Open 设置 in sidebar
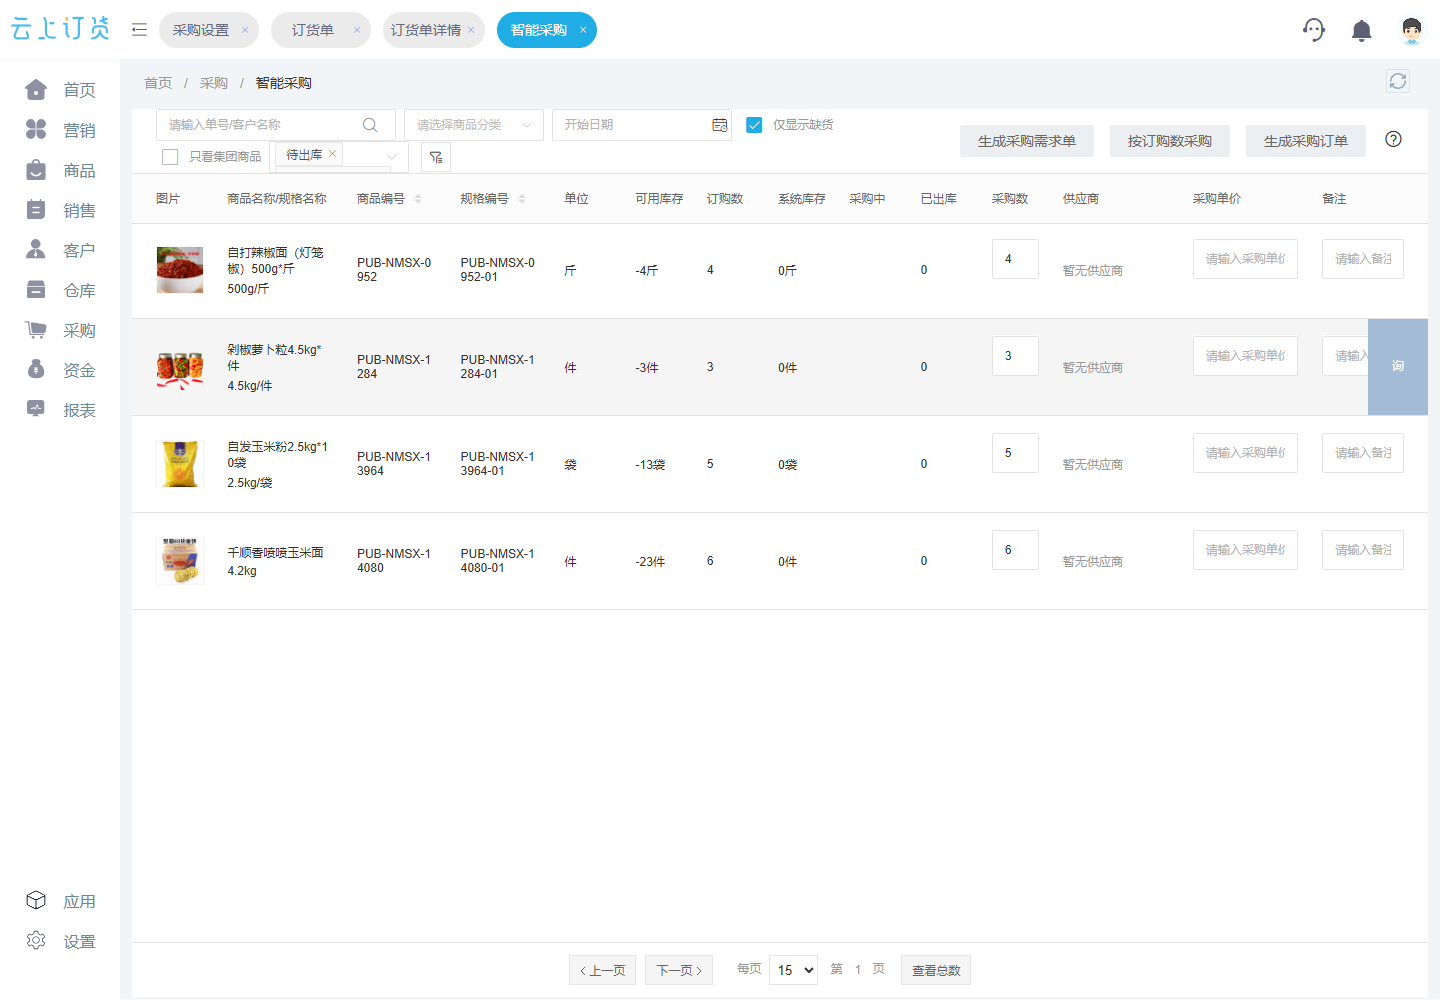 click(60, 941)
